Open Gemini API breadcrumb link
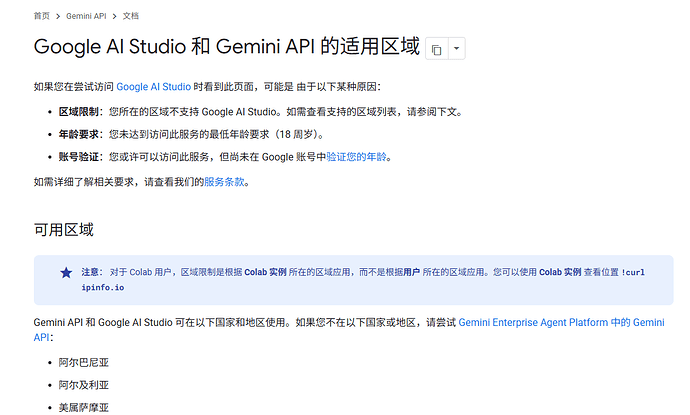Viewport: 690px width, 415px height. 86,16
